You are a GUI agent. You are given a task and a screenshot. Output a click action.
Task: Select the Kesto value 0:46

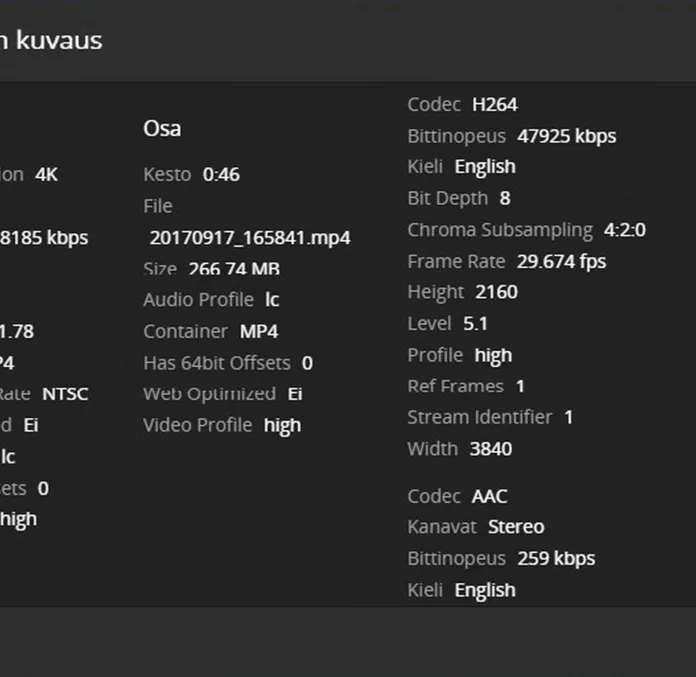(221, 174)
